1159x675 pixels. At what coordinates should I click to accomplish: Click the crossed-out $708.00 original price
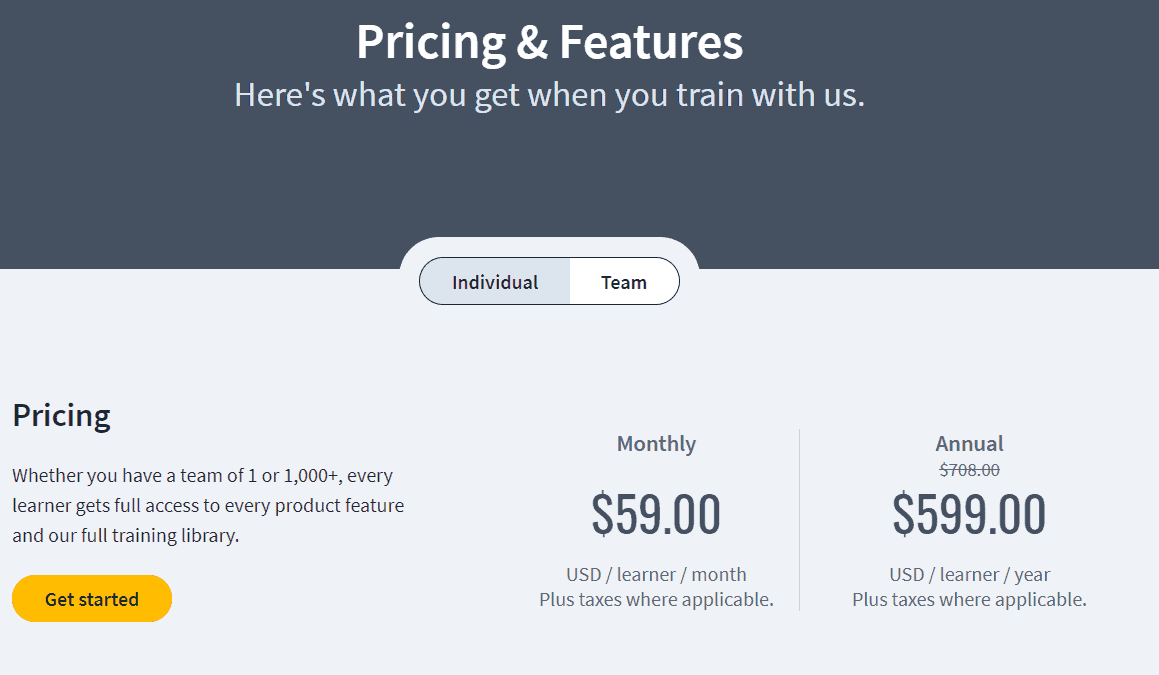(x=967, y=468)
